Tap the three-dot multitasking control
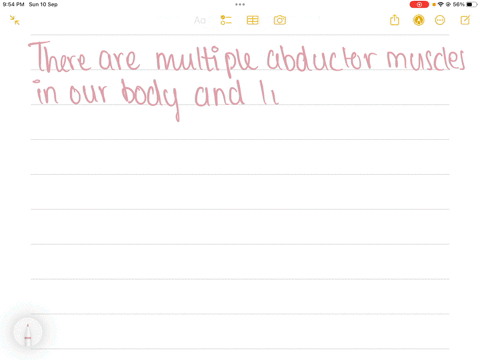Screen dimensions: 480x360 [240, 4]
